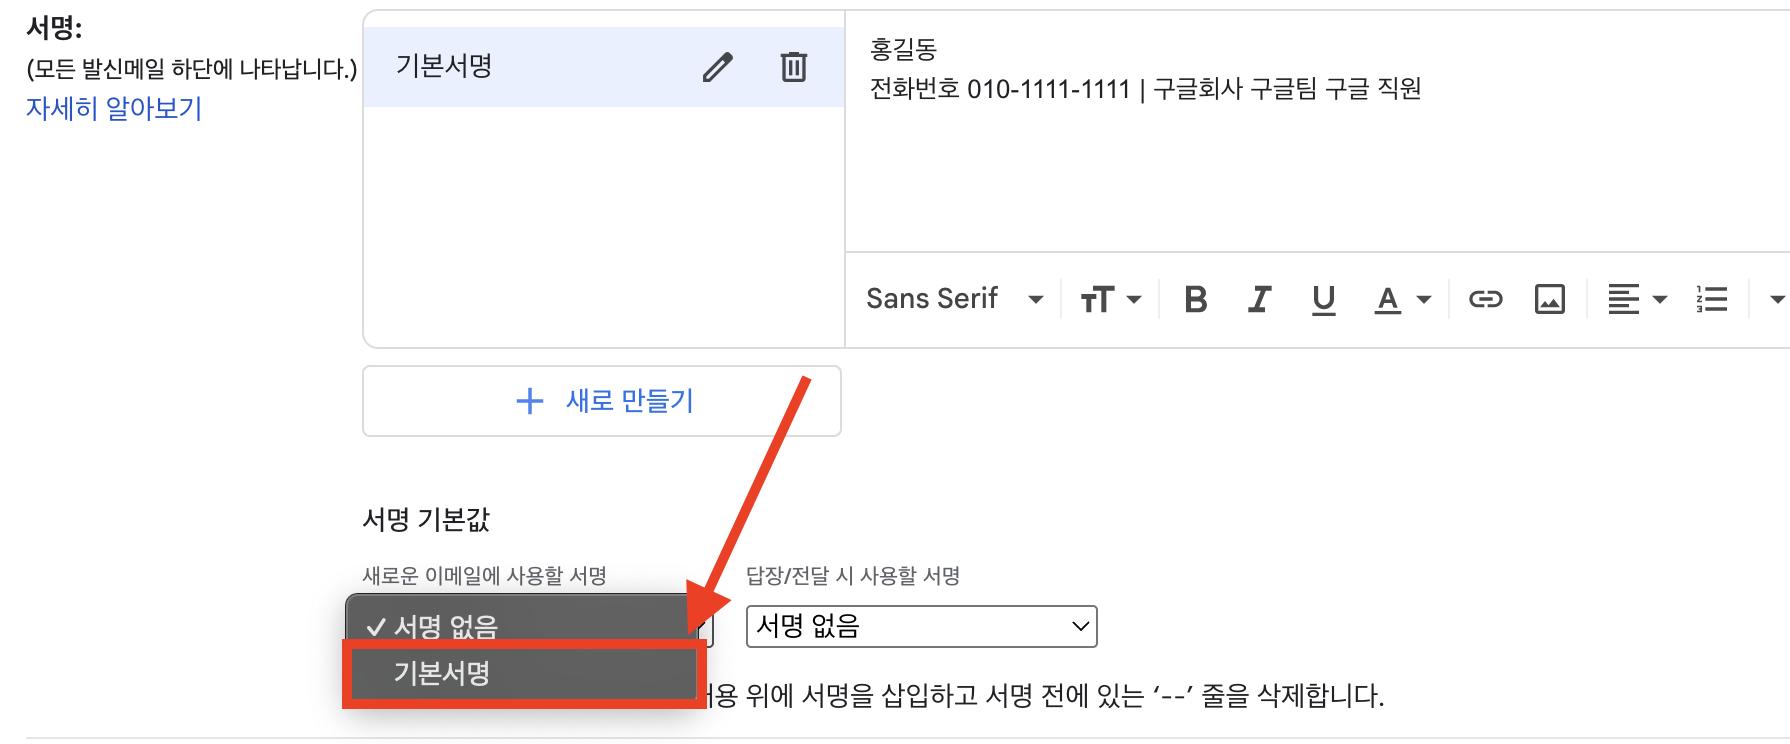
Task: Apply Bold formatting to the signature text
Action: (1195, 298)
